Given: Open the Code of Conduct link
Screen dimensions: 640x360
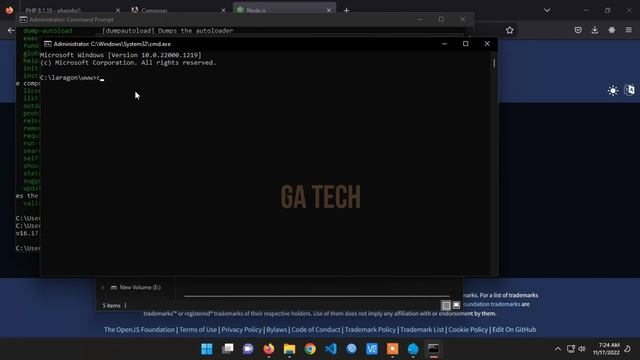Looking at the screenshot, I should coord(316,329).
